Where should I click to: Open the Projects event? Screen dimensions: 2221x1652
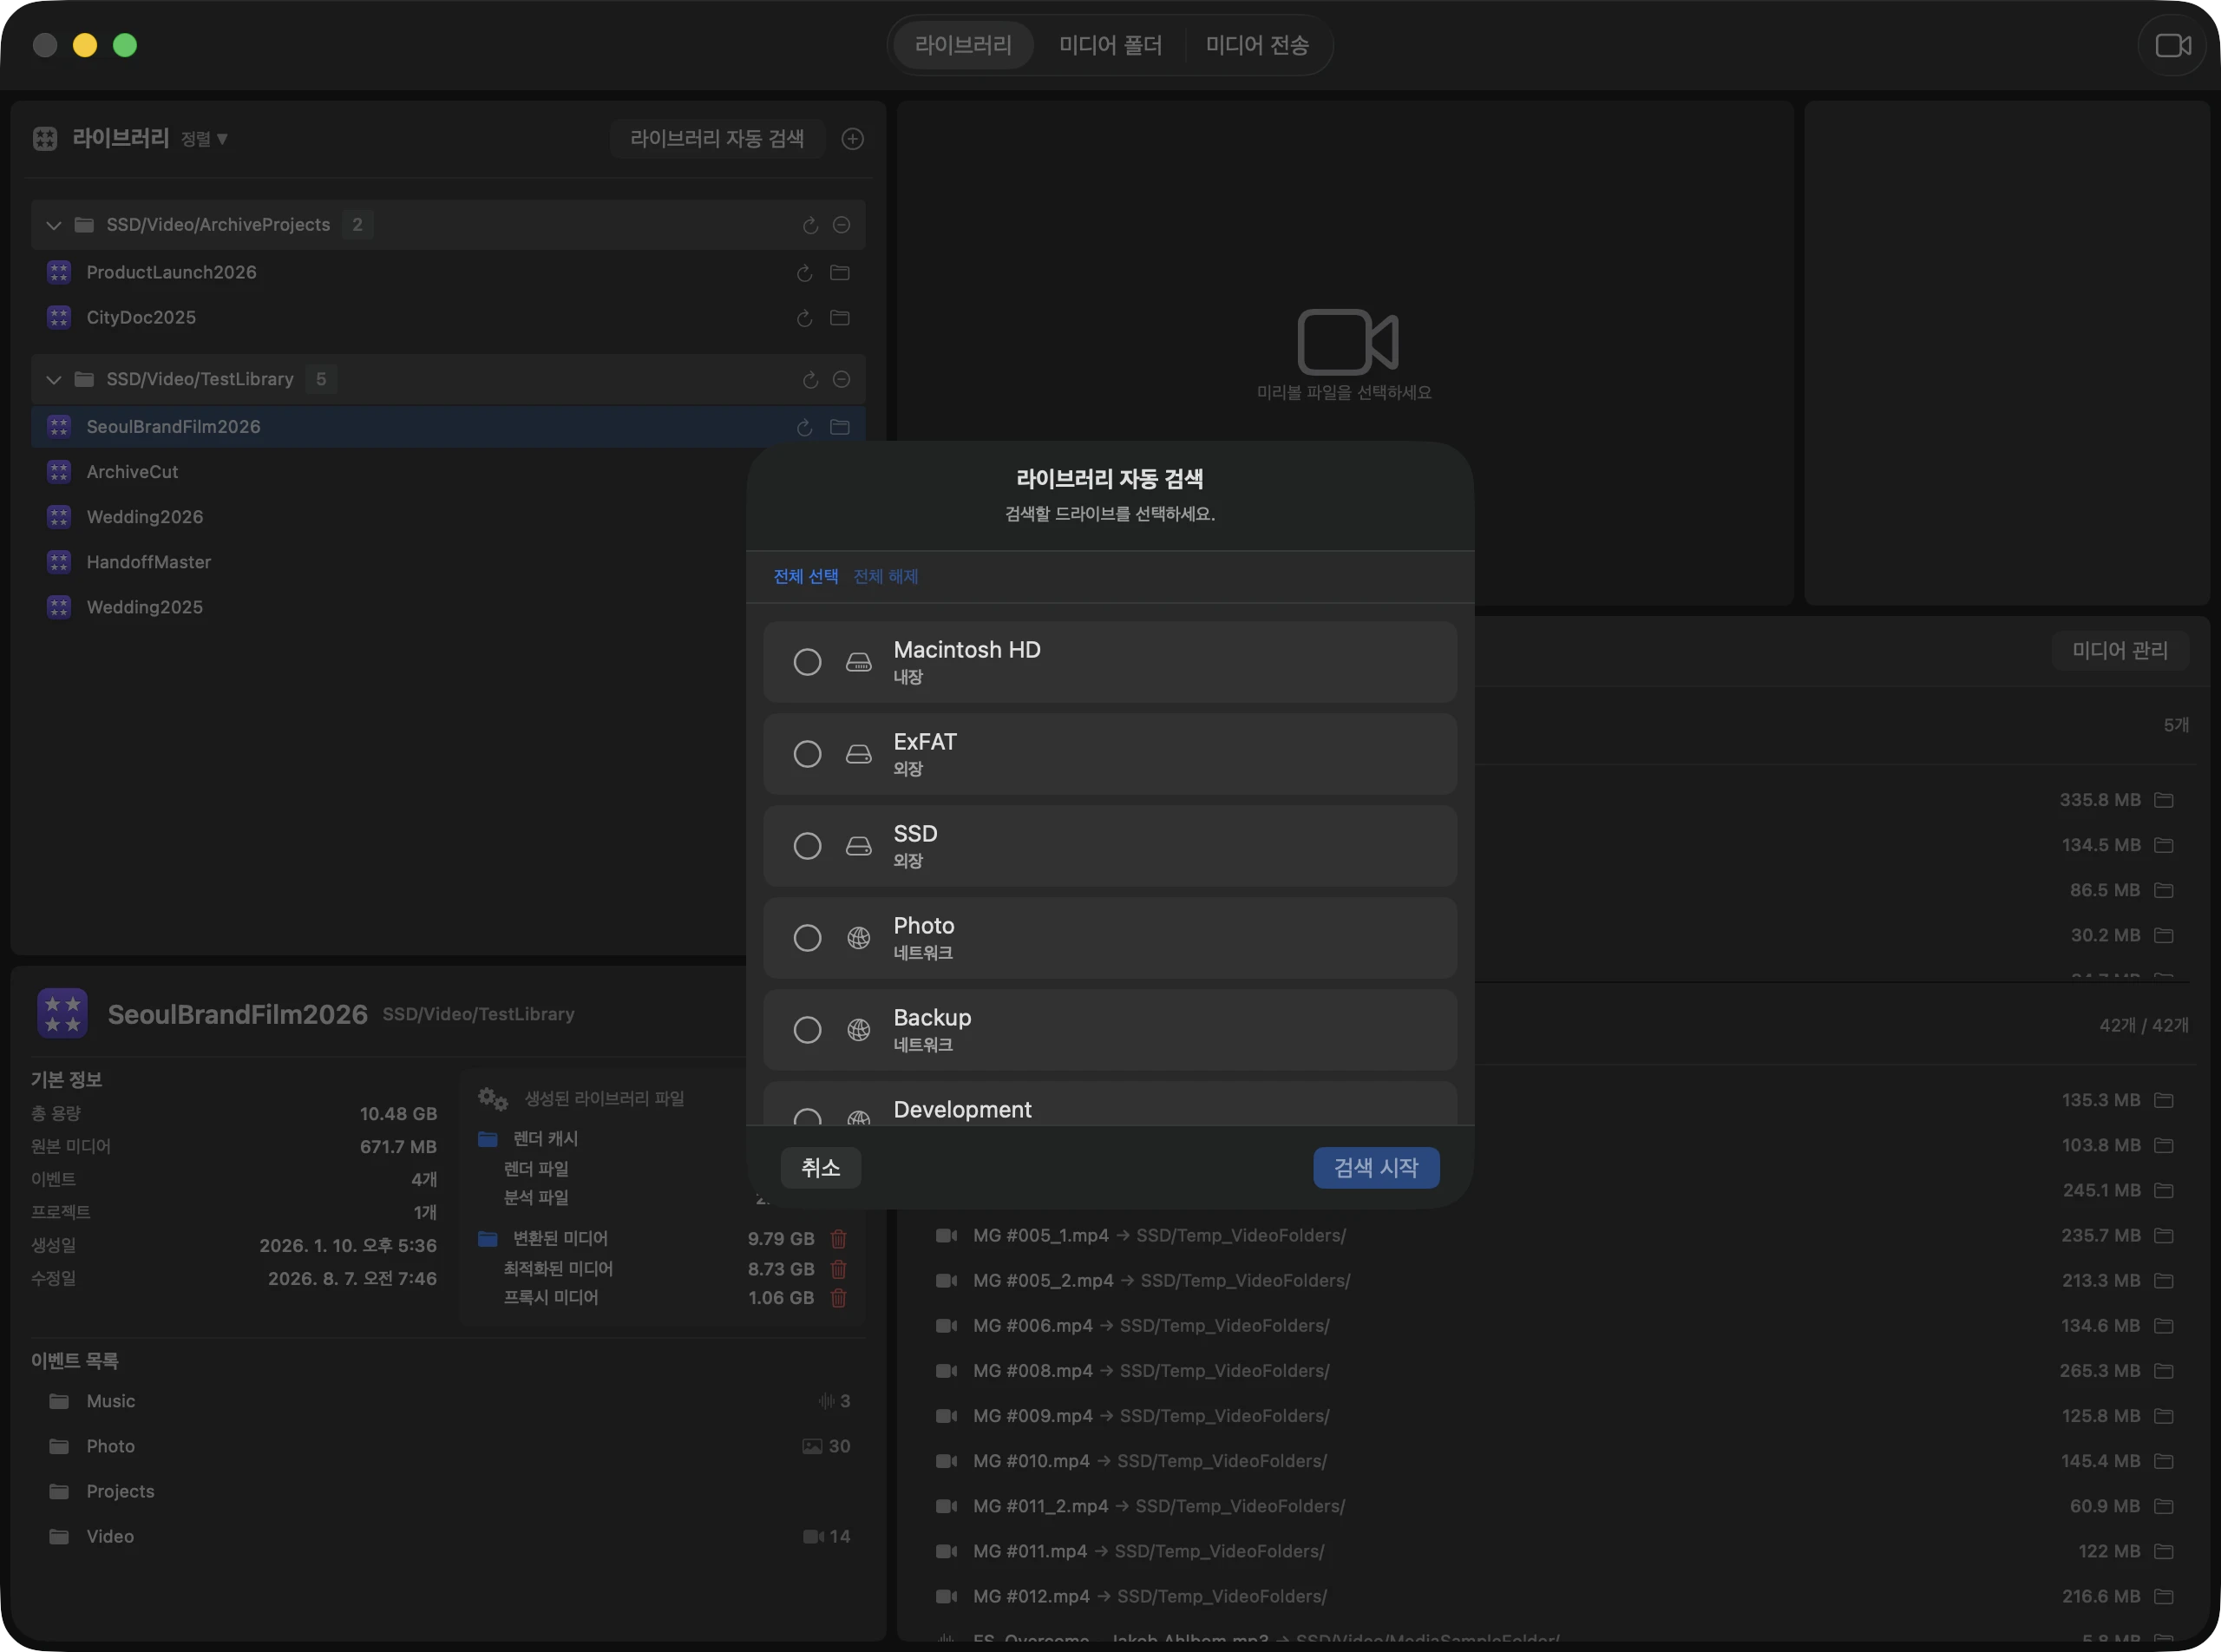click(448, 1491)
